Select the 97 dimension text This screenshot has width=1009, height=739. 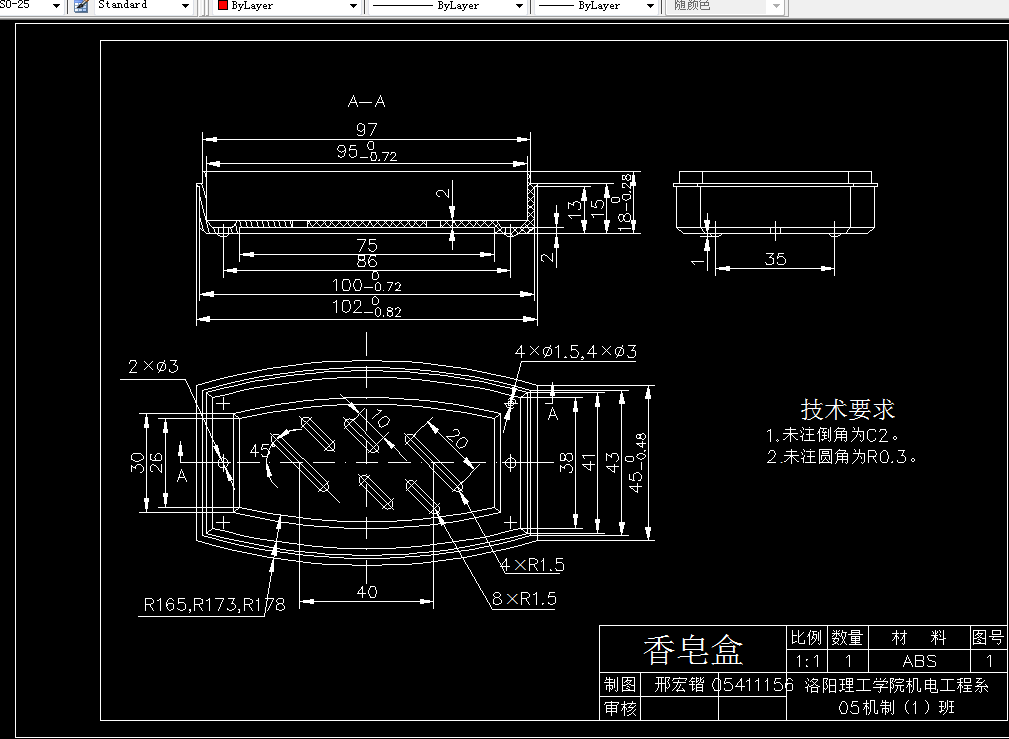pos(366,129)
